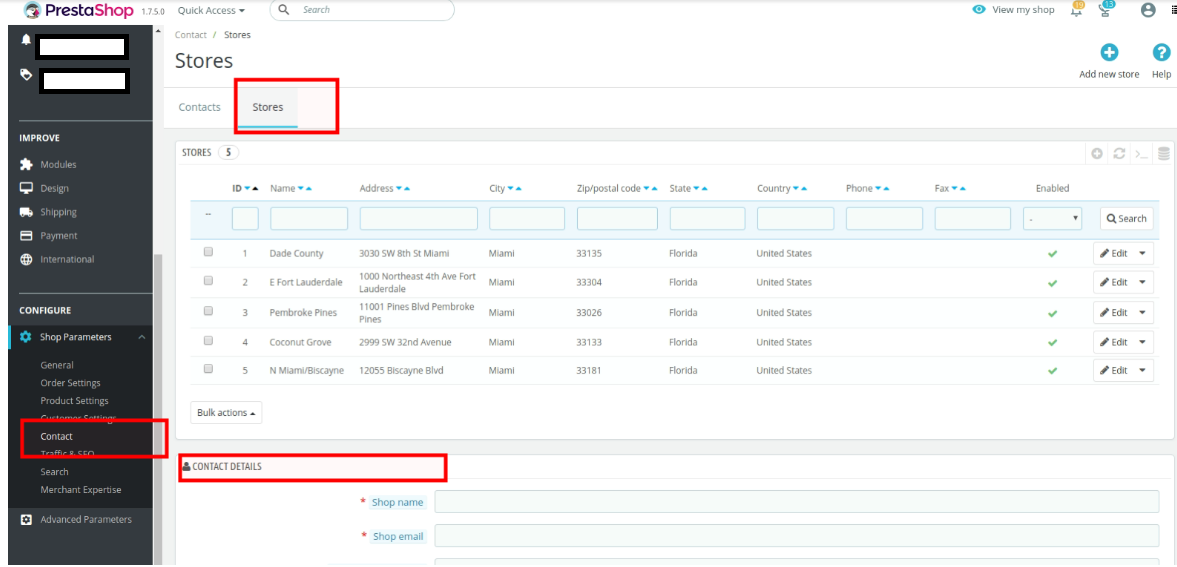Viewport: 1177px width, 567px height.
Task: Click the sidebar bell icon
Action: [x=26, y=40]
